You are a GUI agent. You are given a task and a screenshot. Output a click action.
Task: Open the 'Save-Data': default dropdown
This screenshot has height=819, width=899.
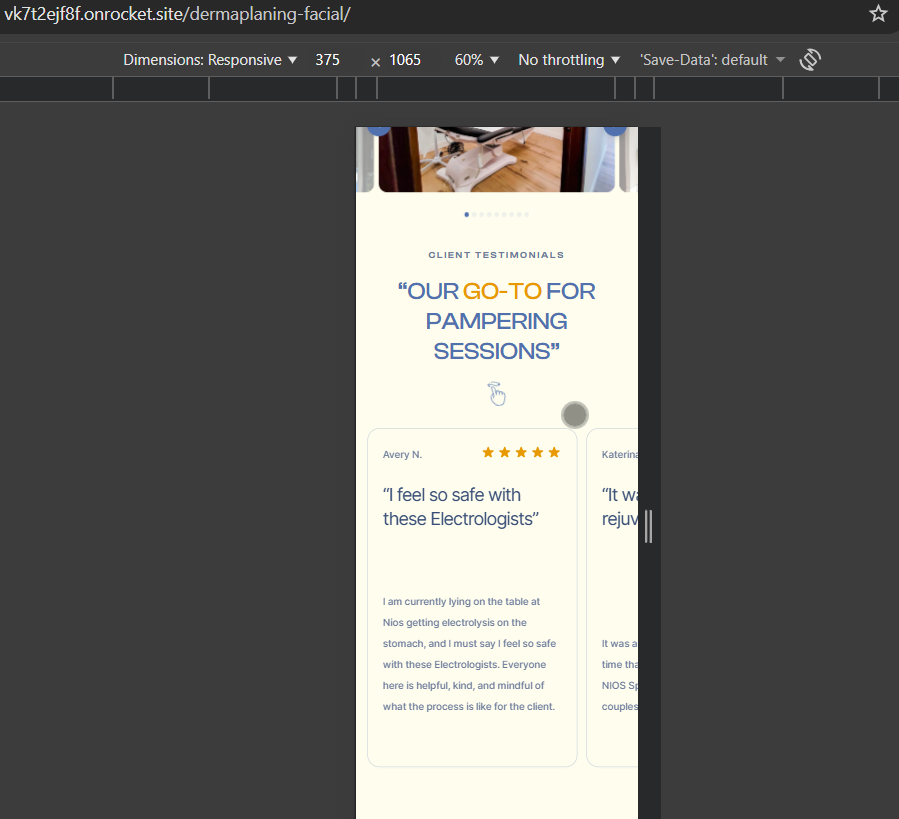pyautogui.click(x=712, y=60)
